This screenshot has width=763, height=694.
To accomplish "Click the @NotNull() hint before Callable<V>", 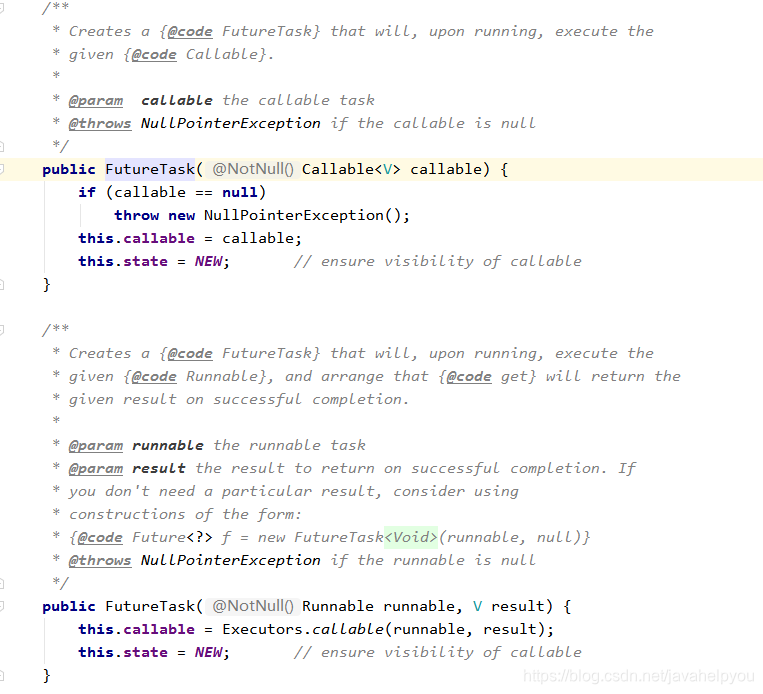I will [253, 169].
